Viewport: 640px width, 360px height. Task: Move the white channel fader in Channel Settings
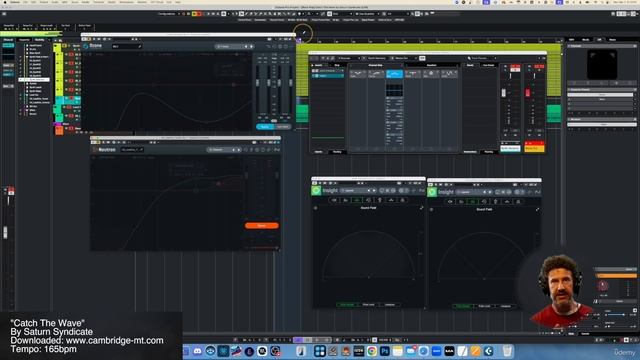tap(504, 93)
